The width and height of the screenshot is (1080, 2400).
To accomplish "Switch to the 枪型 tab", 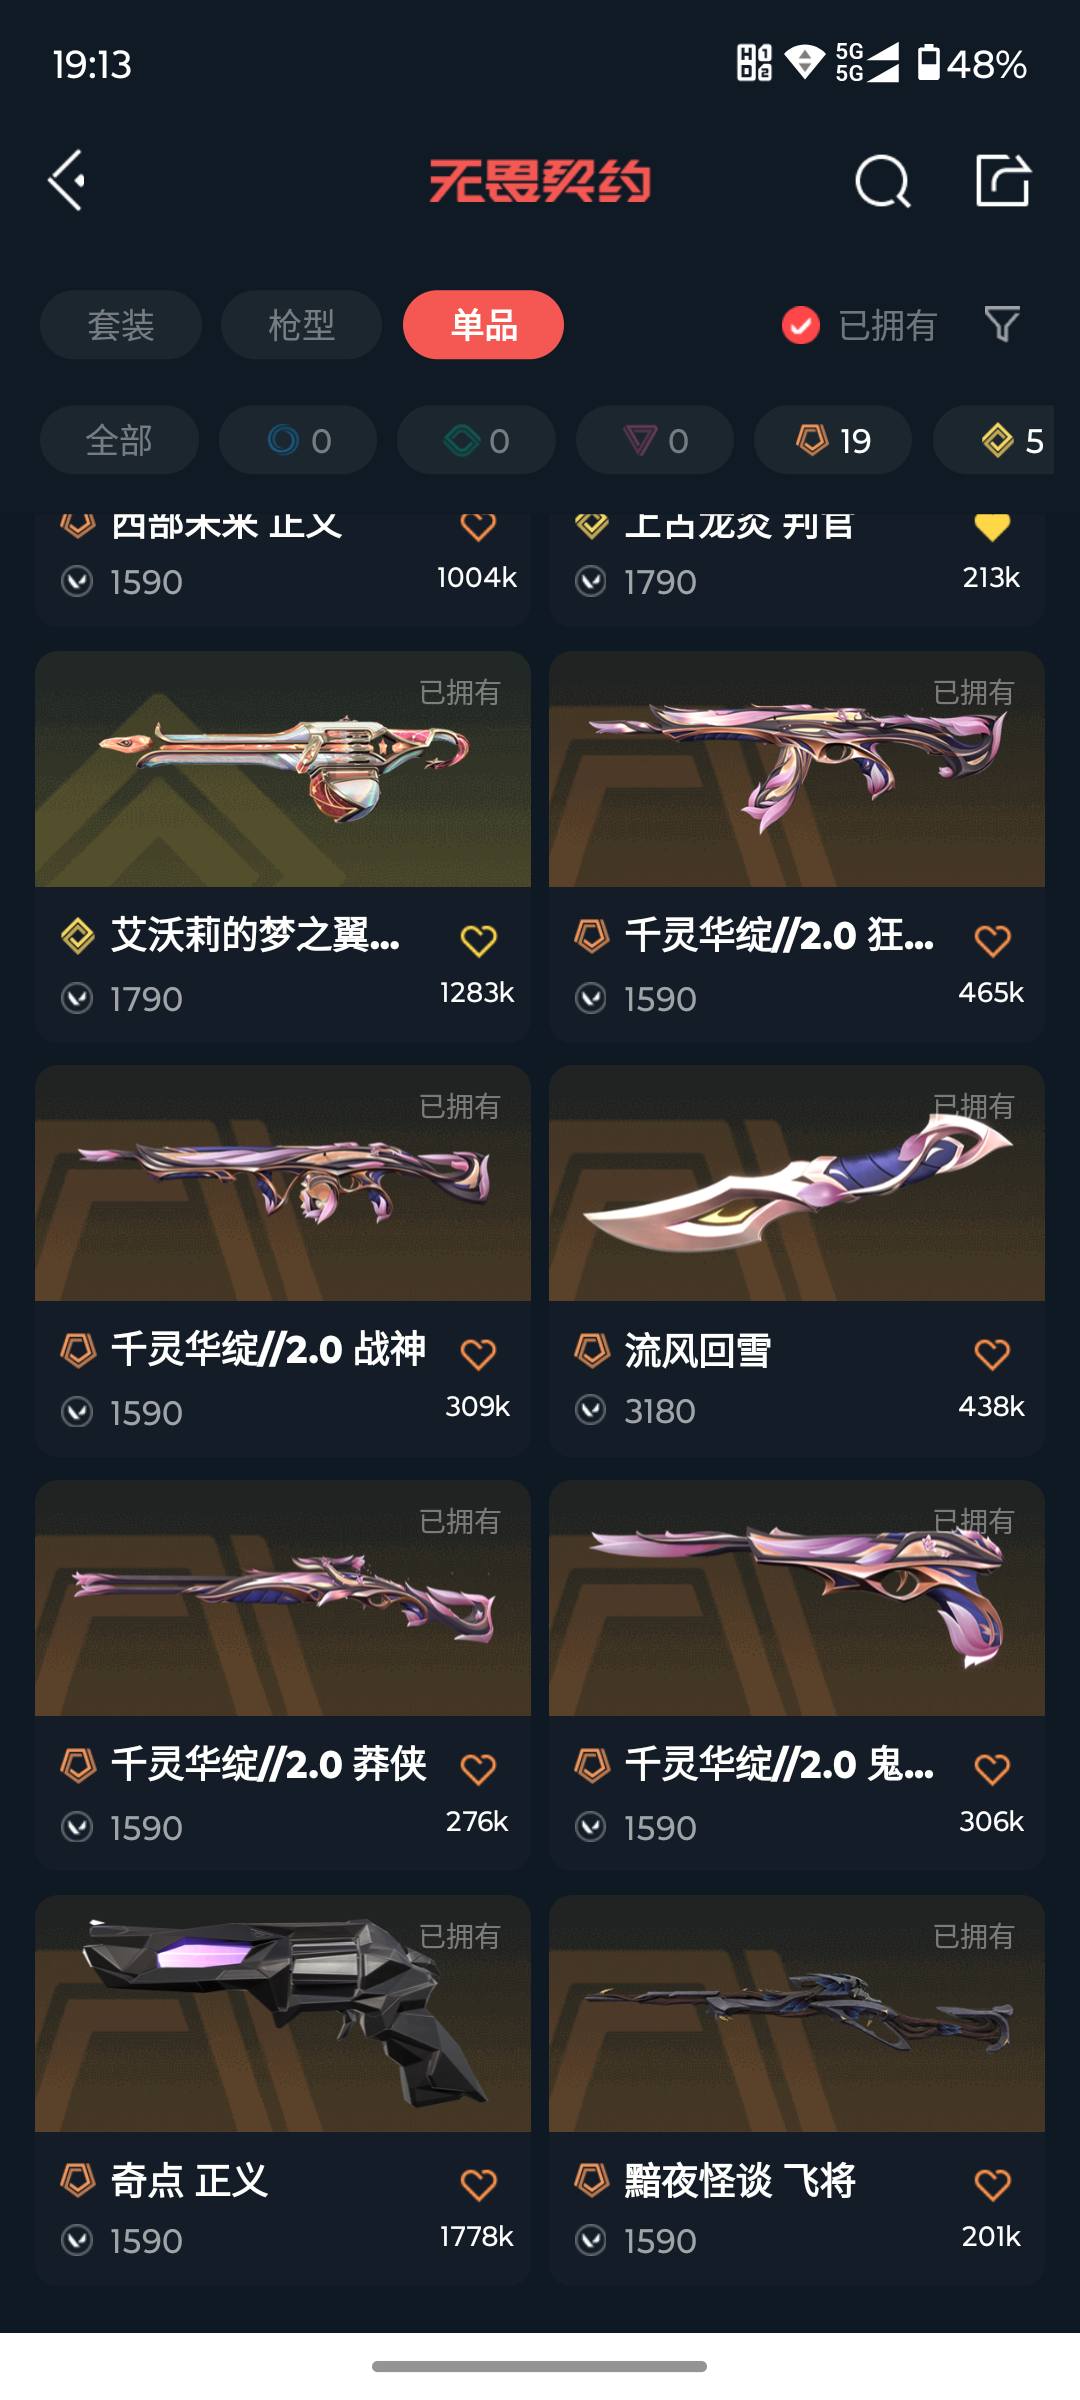I will [x=301, y=325].
